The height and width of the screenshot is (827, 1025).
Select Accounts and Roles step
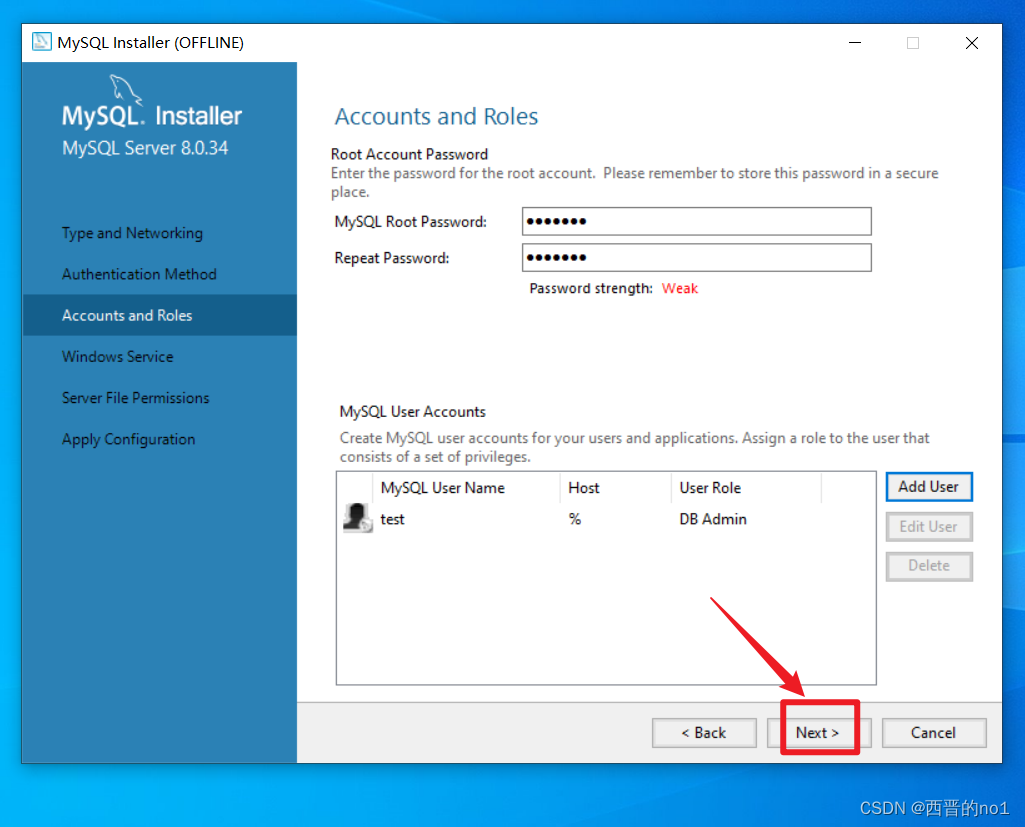click(x=160, y=315)
